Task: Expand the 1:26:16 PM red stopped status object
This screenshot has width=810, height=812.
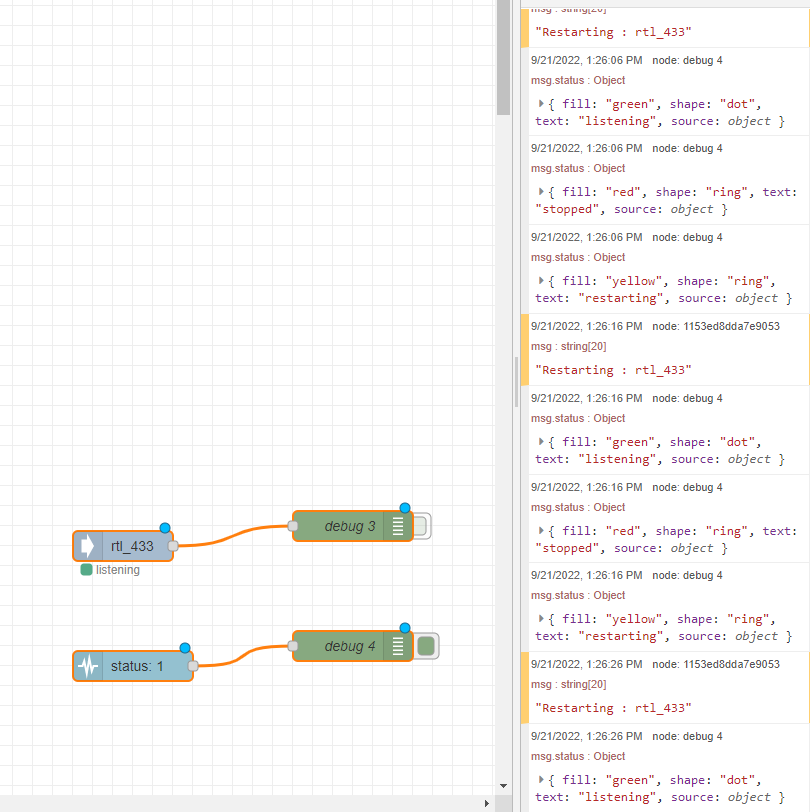Action: [x=541, y=531]
